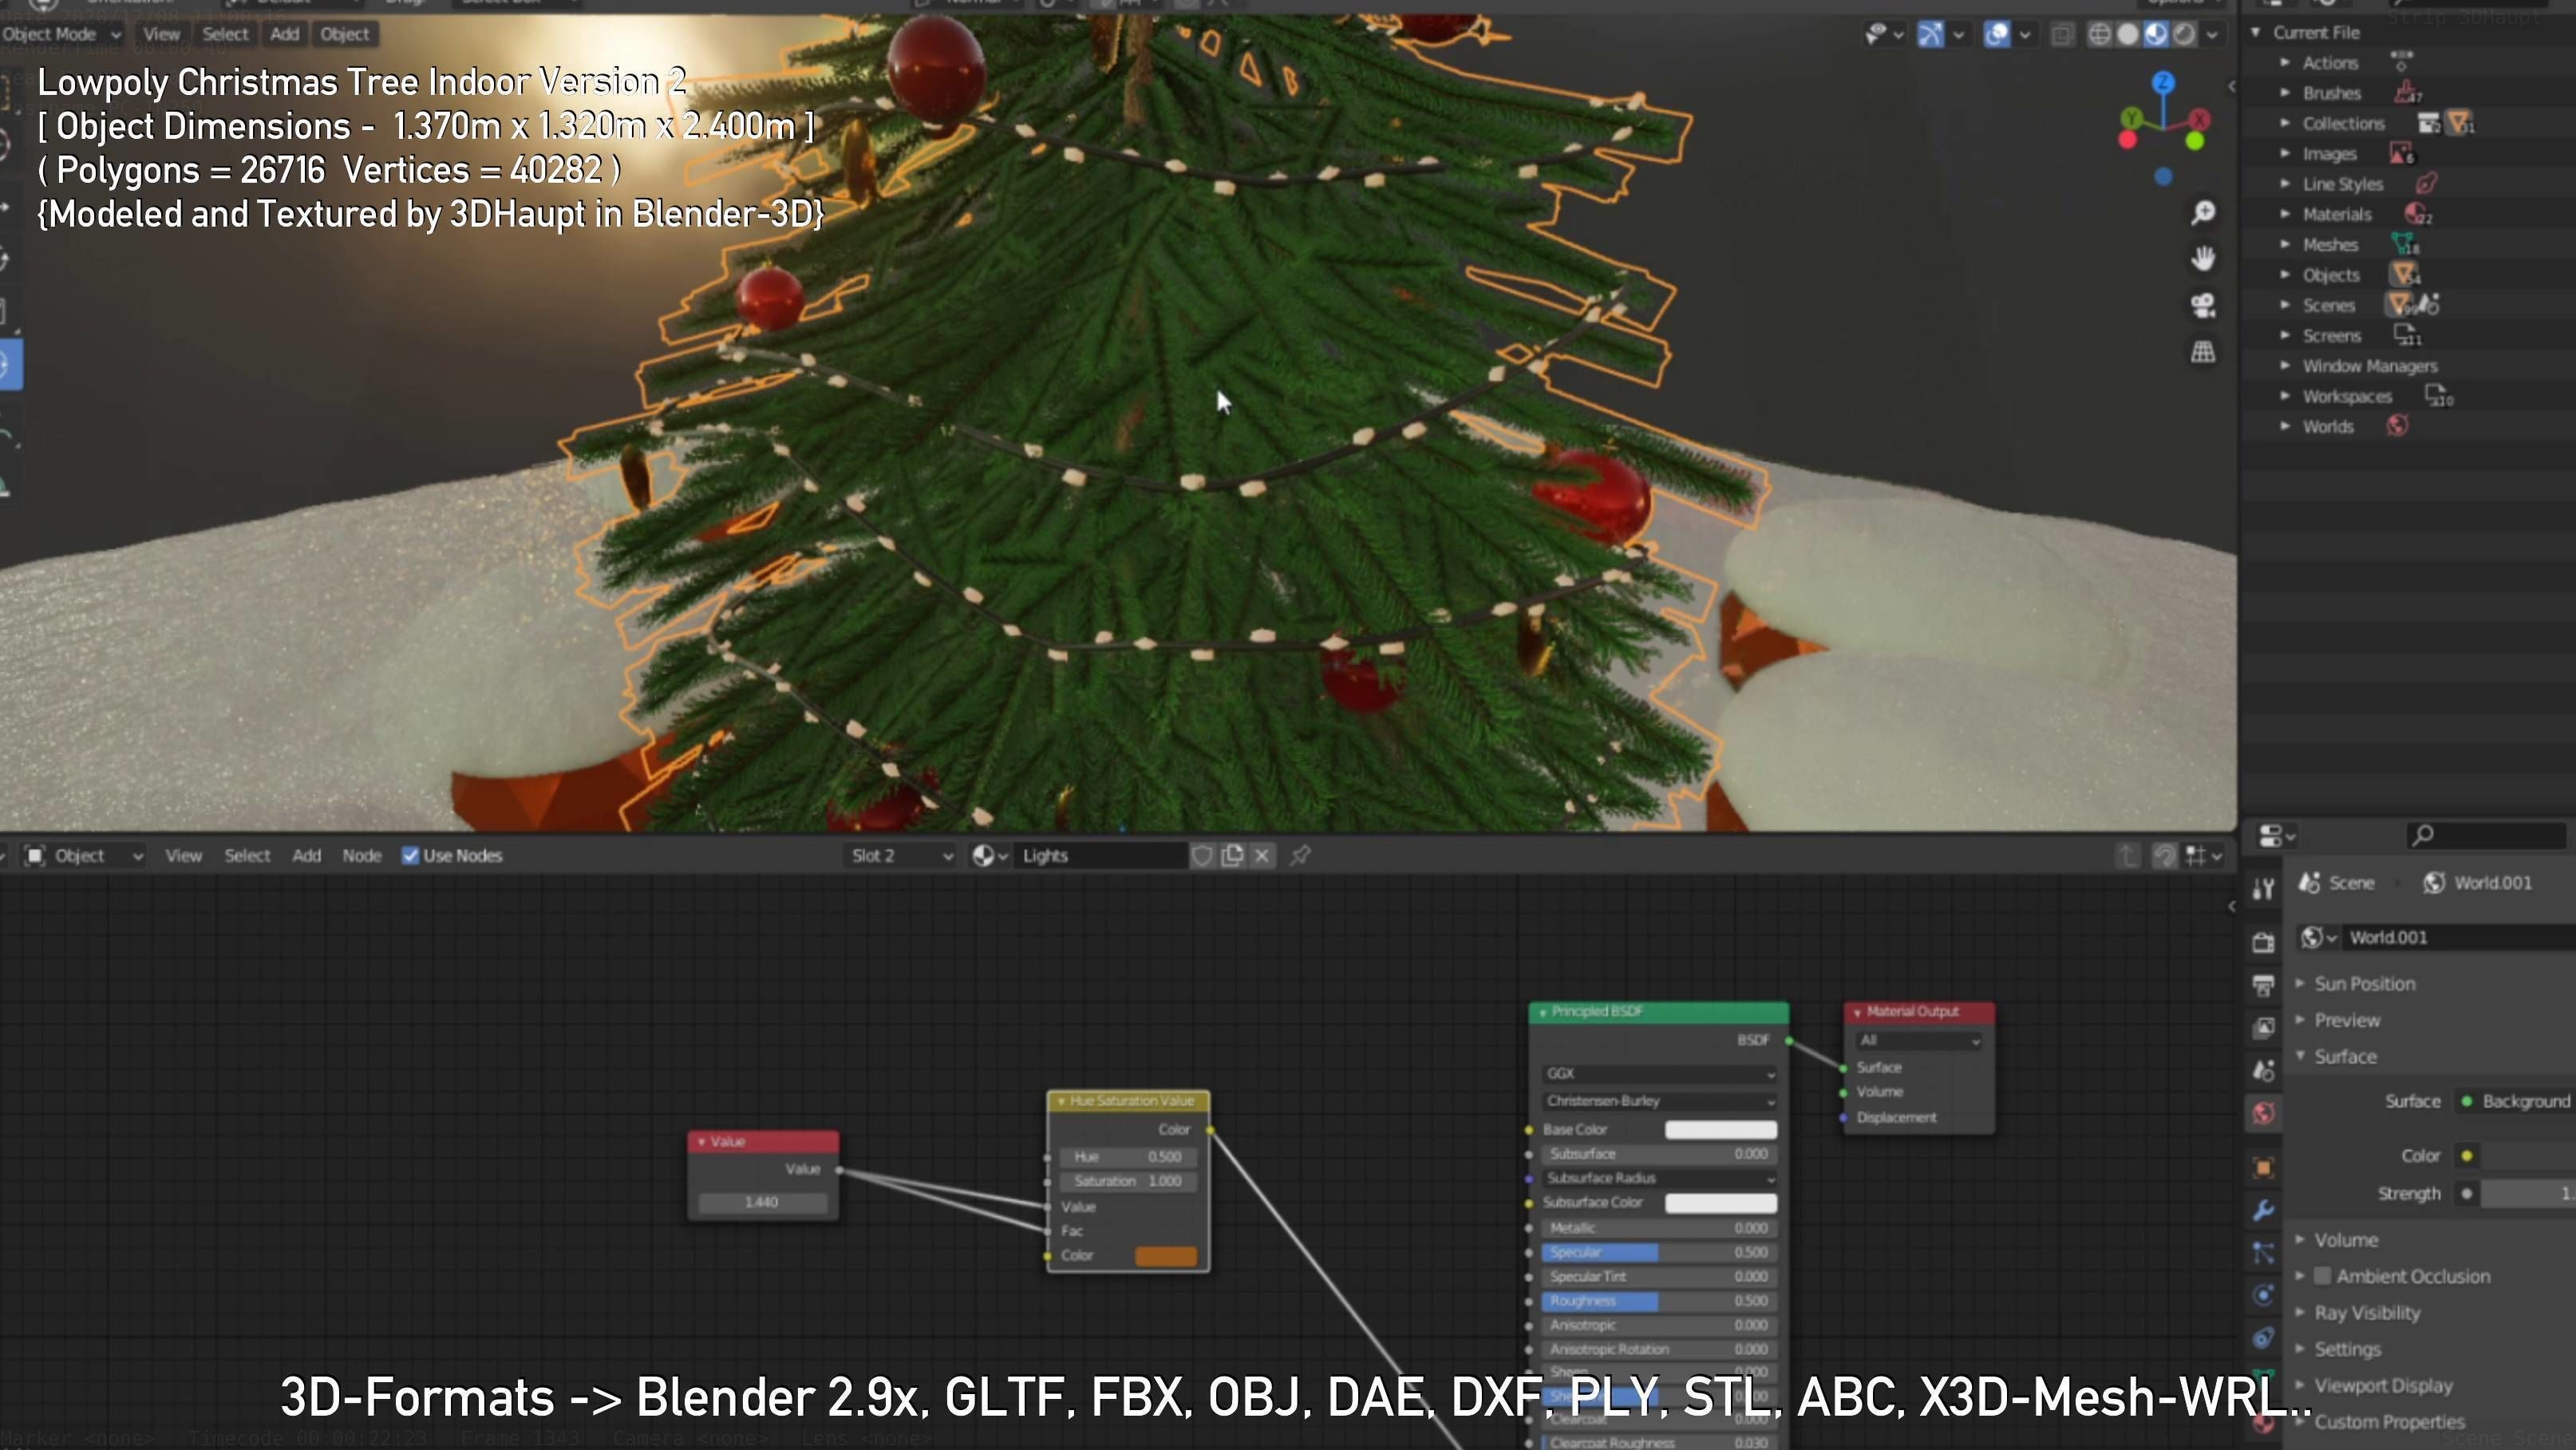Click the orange Color swatch in Hue Saturation node
The width and height of the screenshot is (2576, 1450).
pos(1166,1256)
